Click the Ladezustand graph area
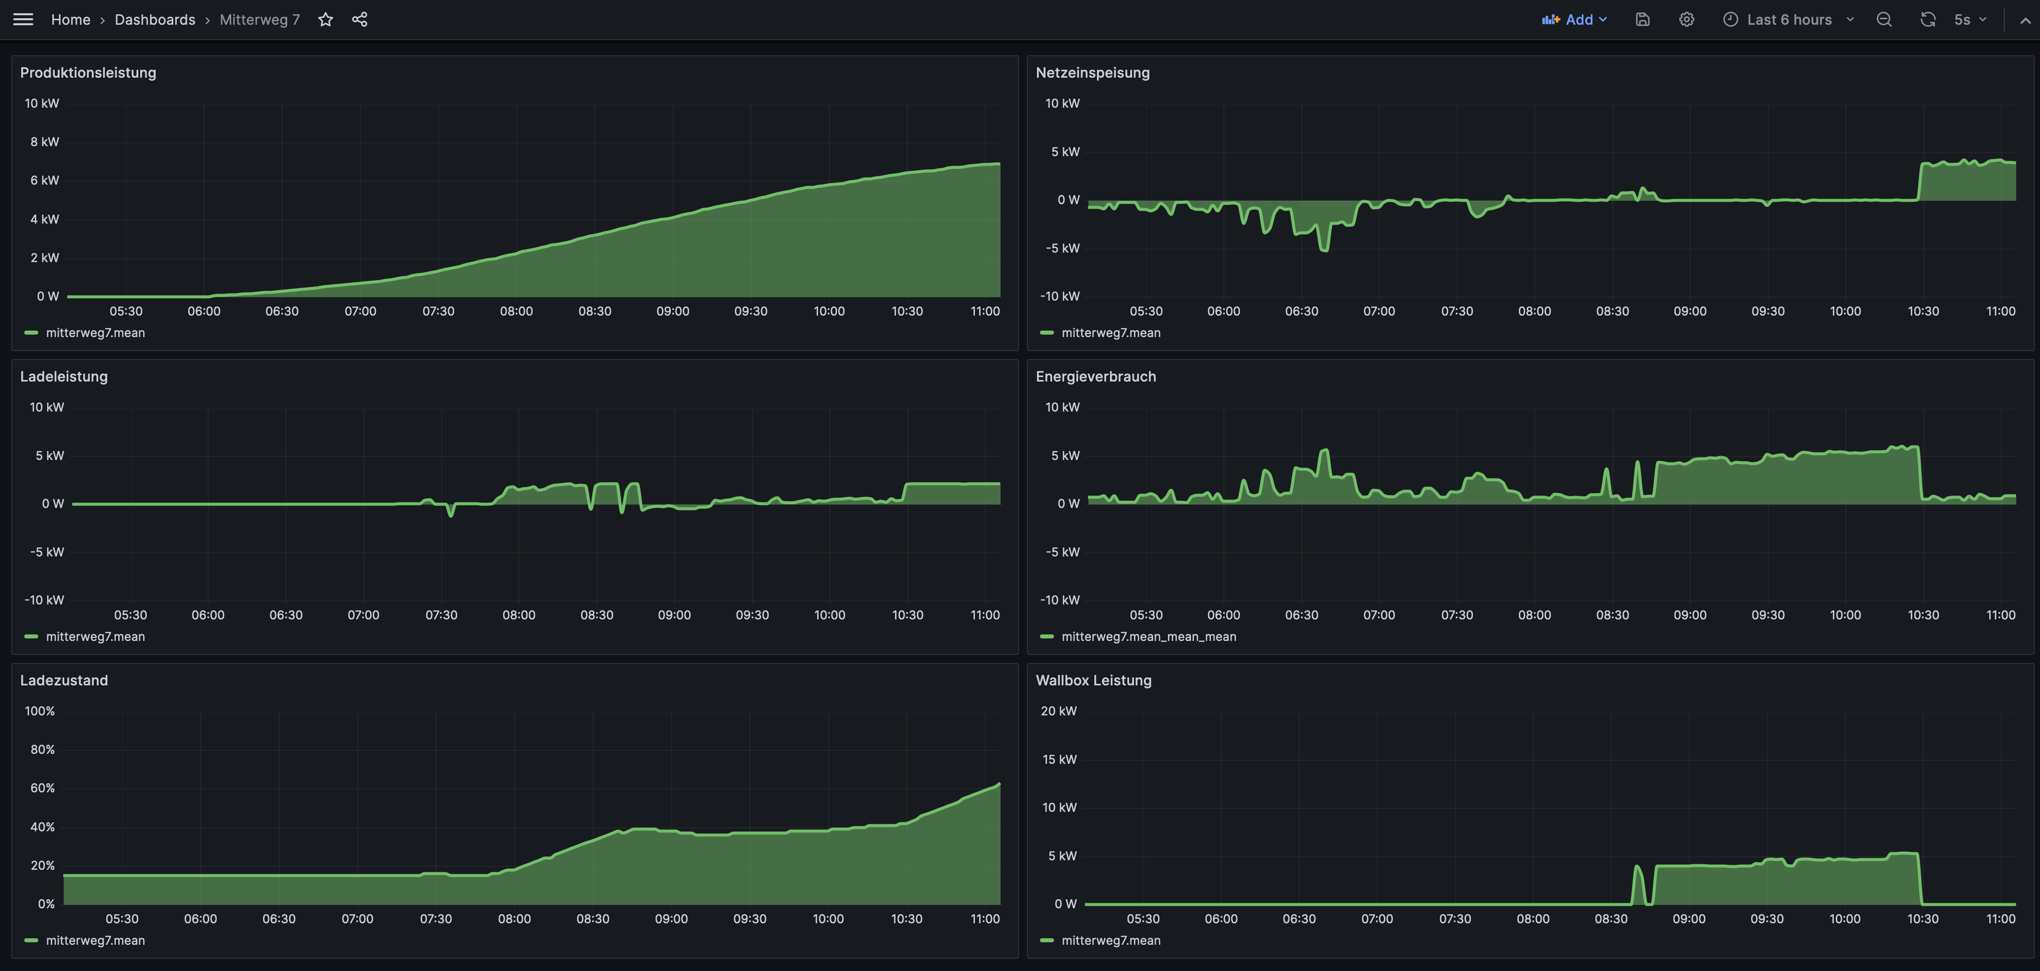The width and height of the screenshot is (2040, 971). (531, 808)
